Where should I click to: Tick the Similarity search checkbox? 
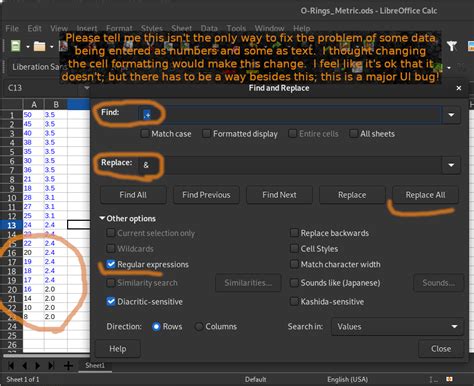pos(111,283)
